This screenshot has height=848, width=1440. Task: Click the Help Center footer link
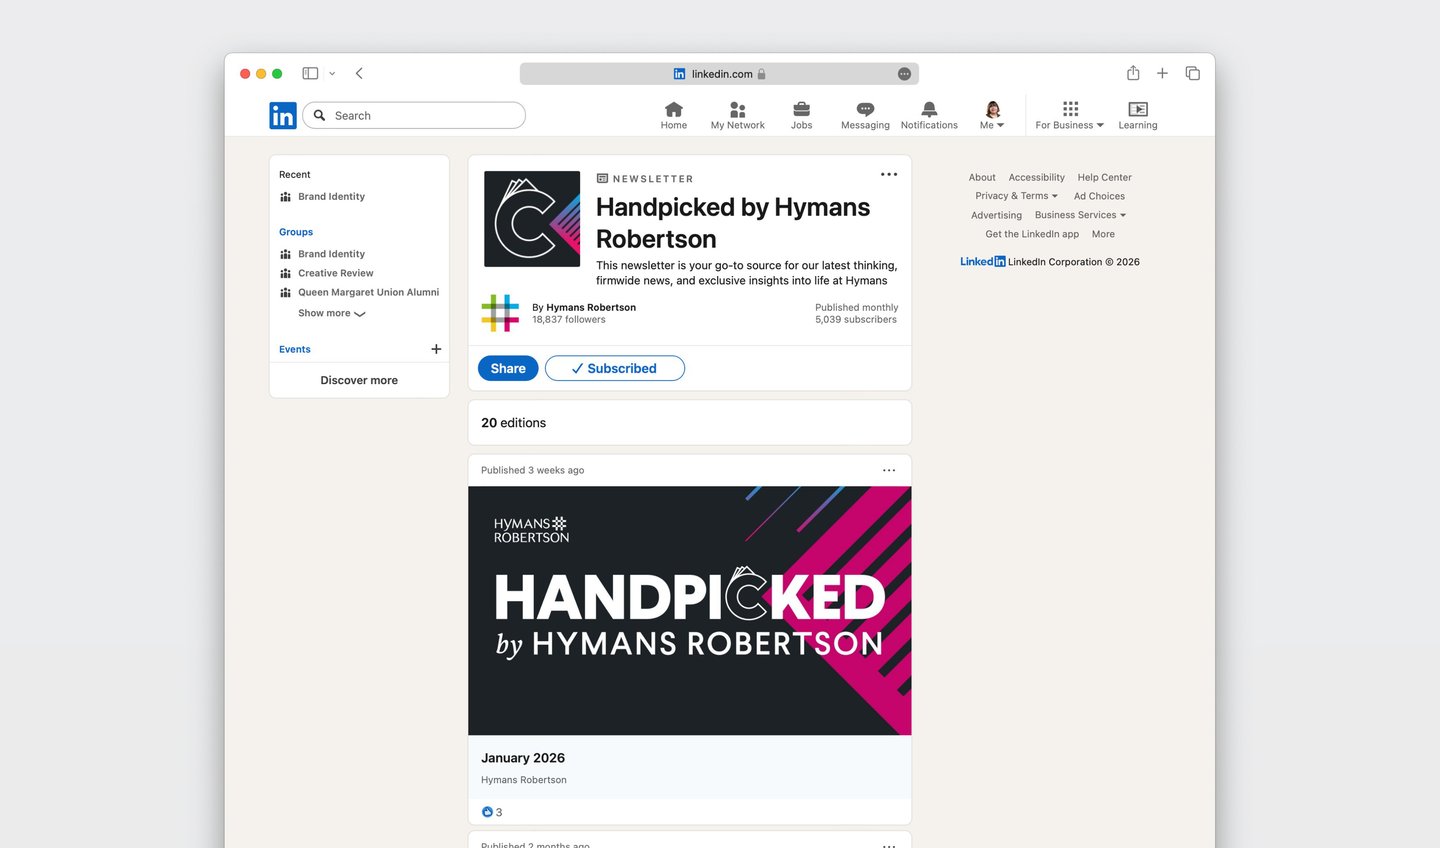[1104, 177]
